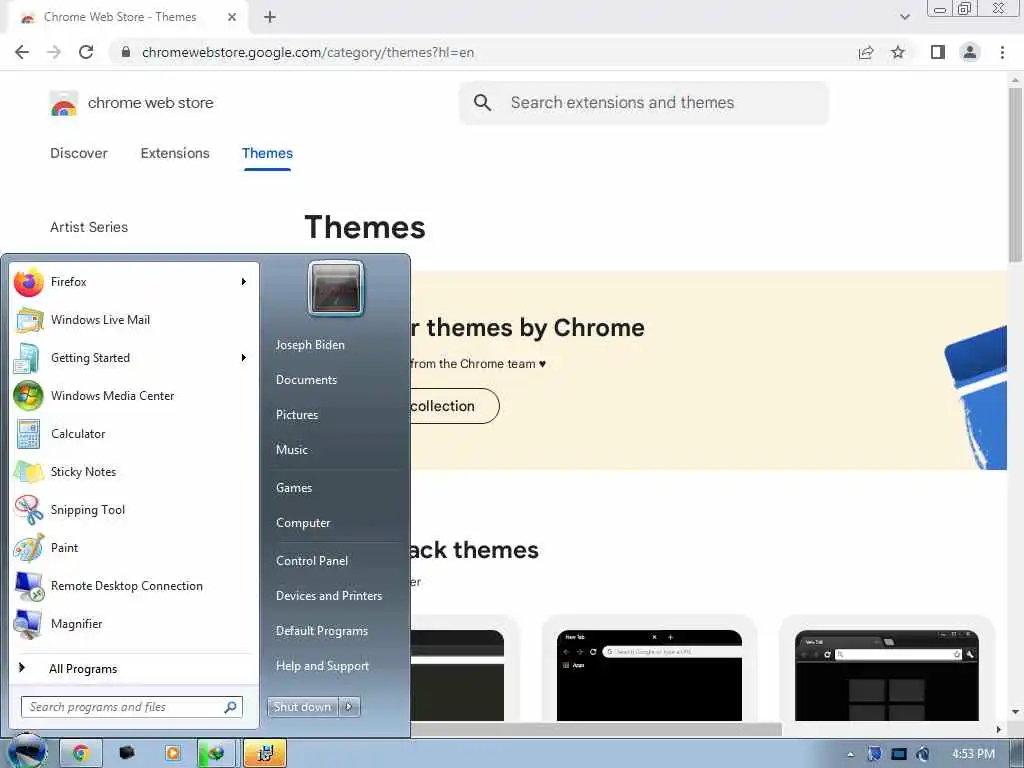The width and height of the screenshot is (1024, 768).
Task: Launch Magnifier
Action: tap(134, 624)
